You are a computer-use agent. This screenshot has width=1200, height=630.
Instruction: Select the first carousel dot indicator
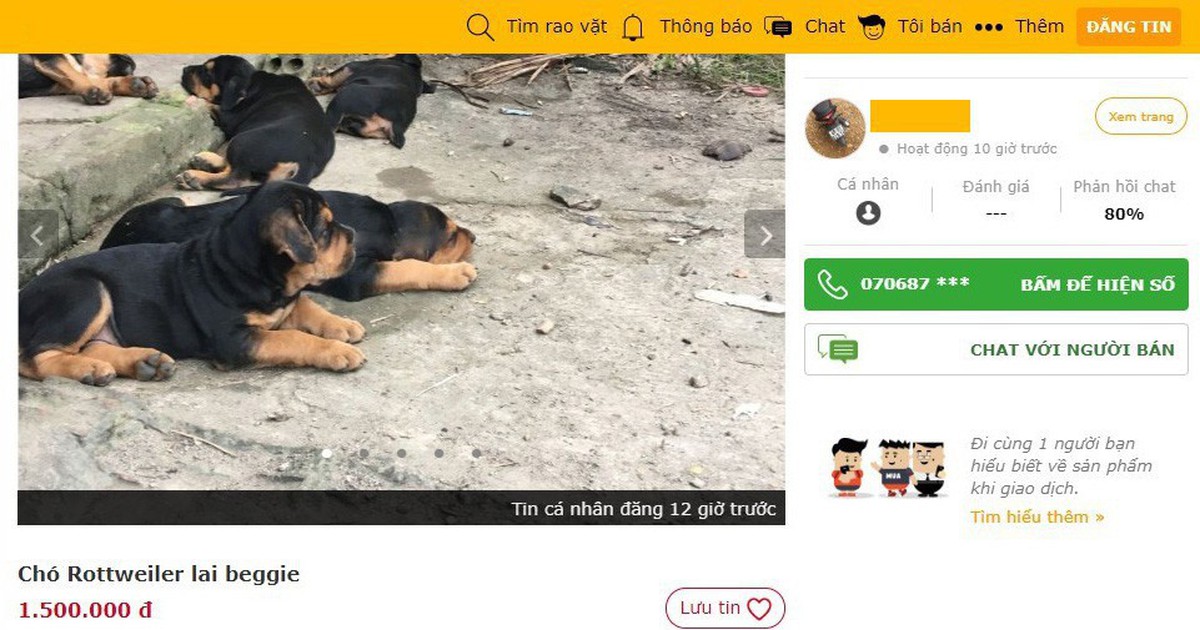pyautogui.click(x=326, y=453)
